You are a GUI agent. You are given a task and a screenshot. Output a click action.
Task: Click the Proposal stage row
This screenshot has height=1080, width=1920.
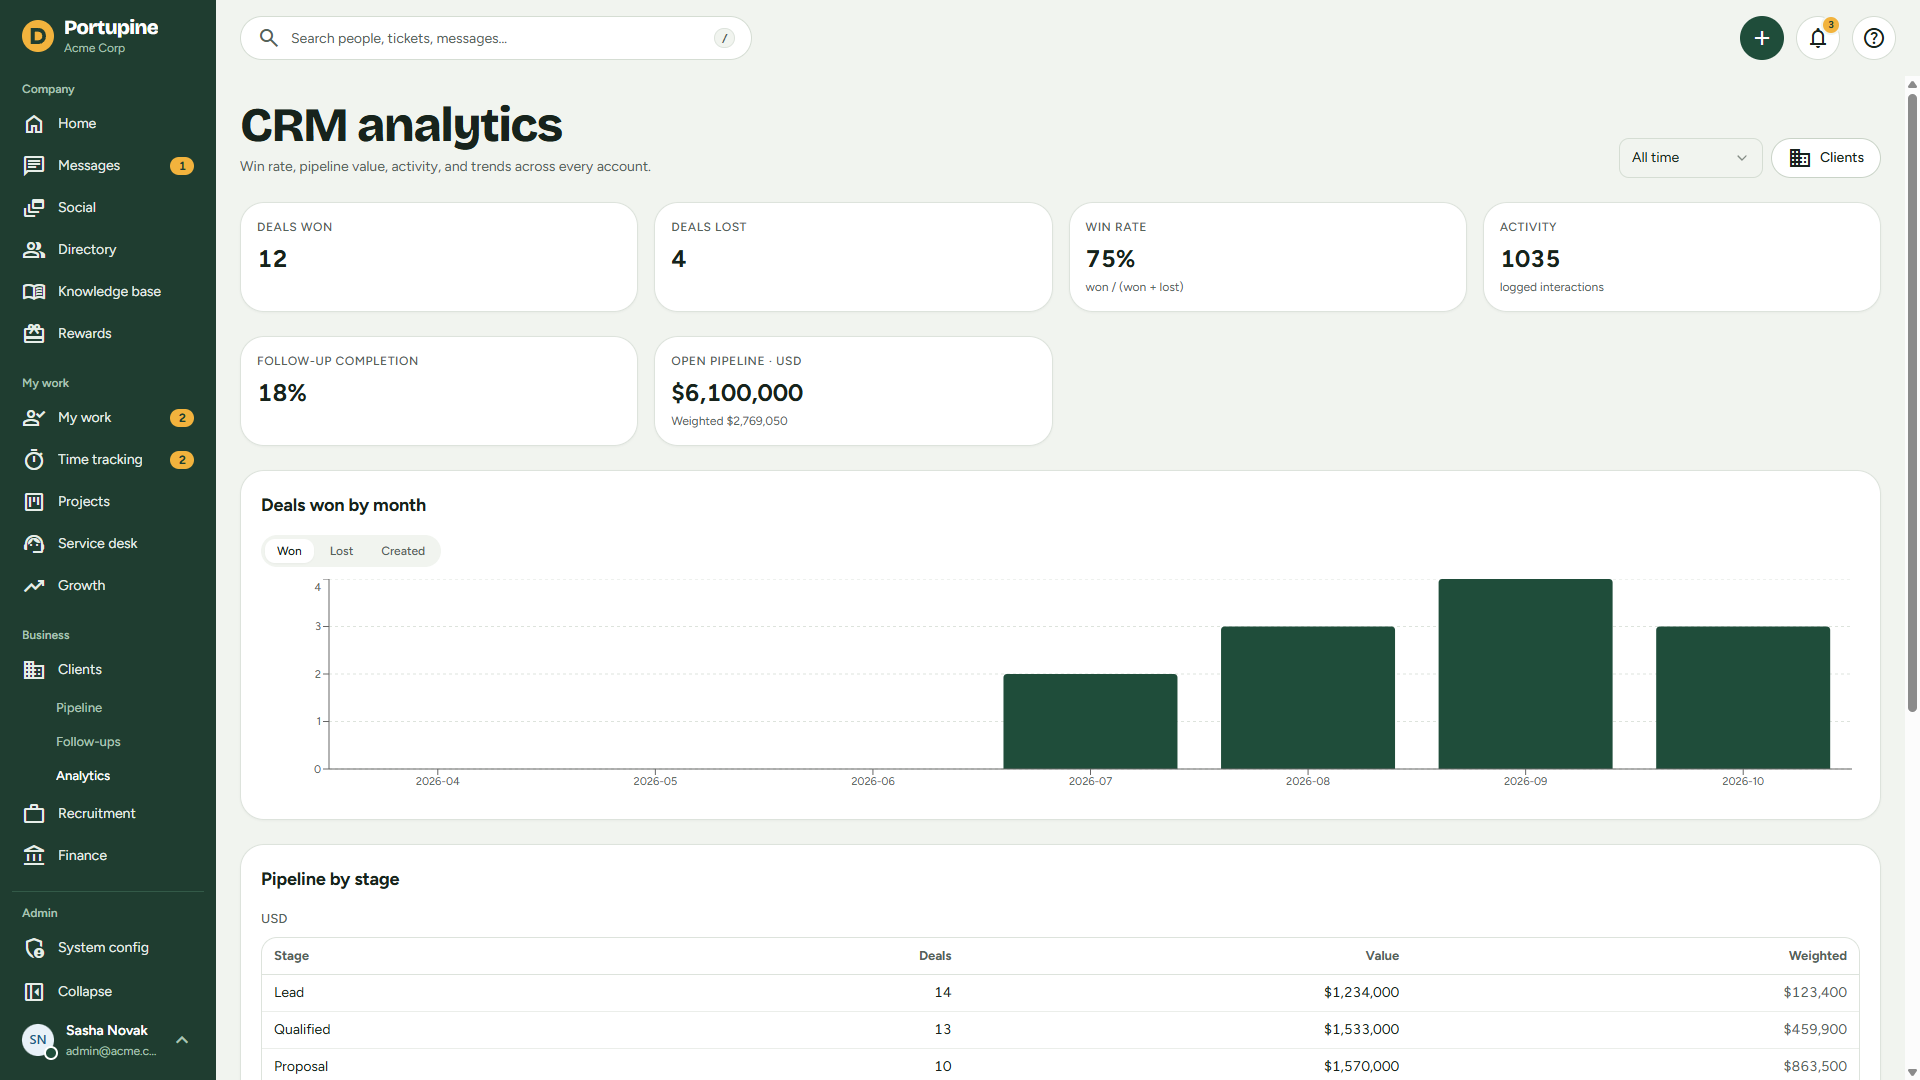coord(1060,1065)
